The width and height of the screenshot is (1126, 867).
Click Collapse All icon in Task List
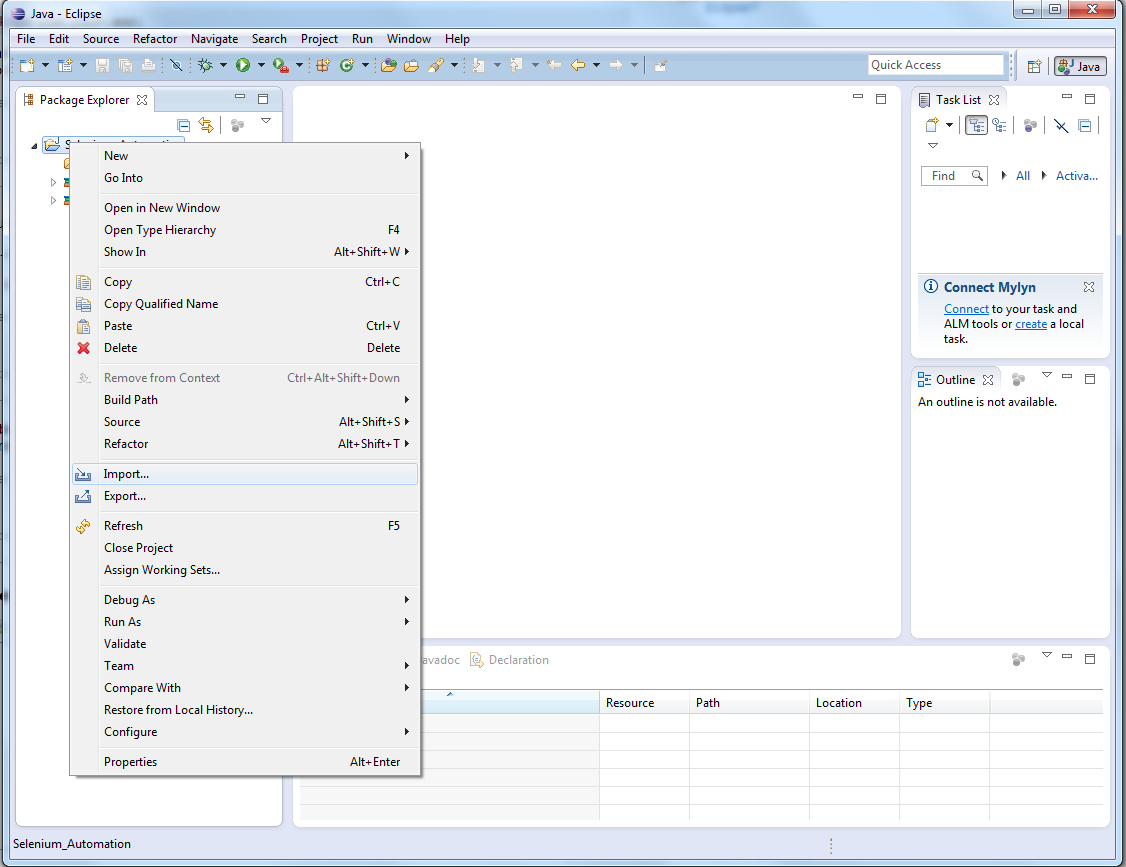1084,125
